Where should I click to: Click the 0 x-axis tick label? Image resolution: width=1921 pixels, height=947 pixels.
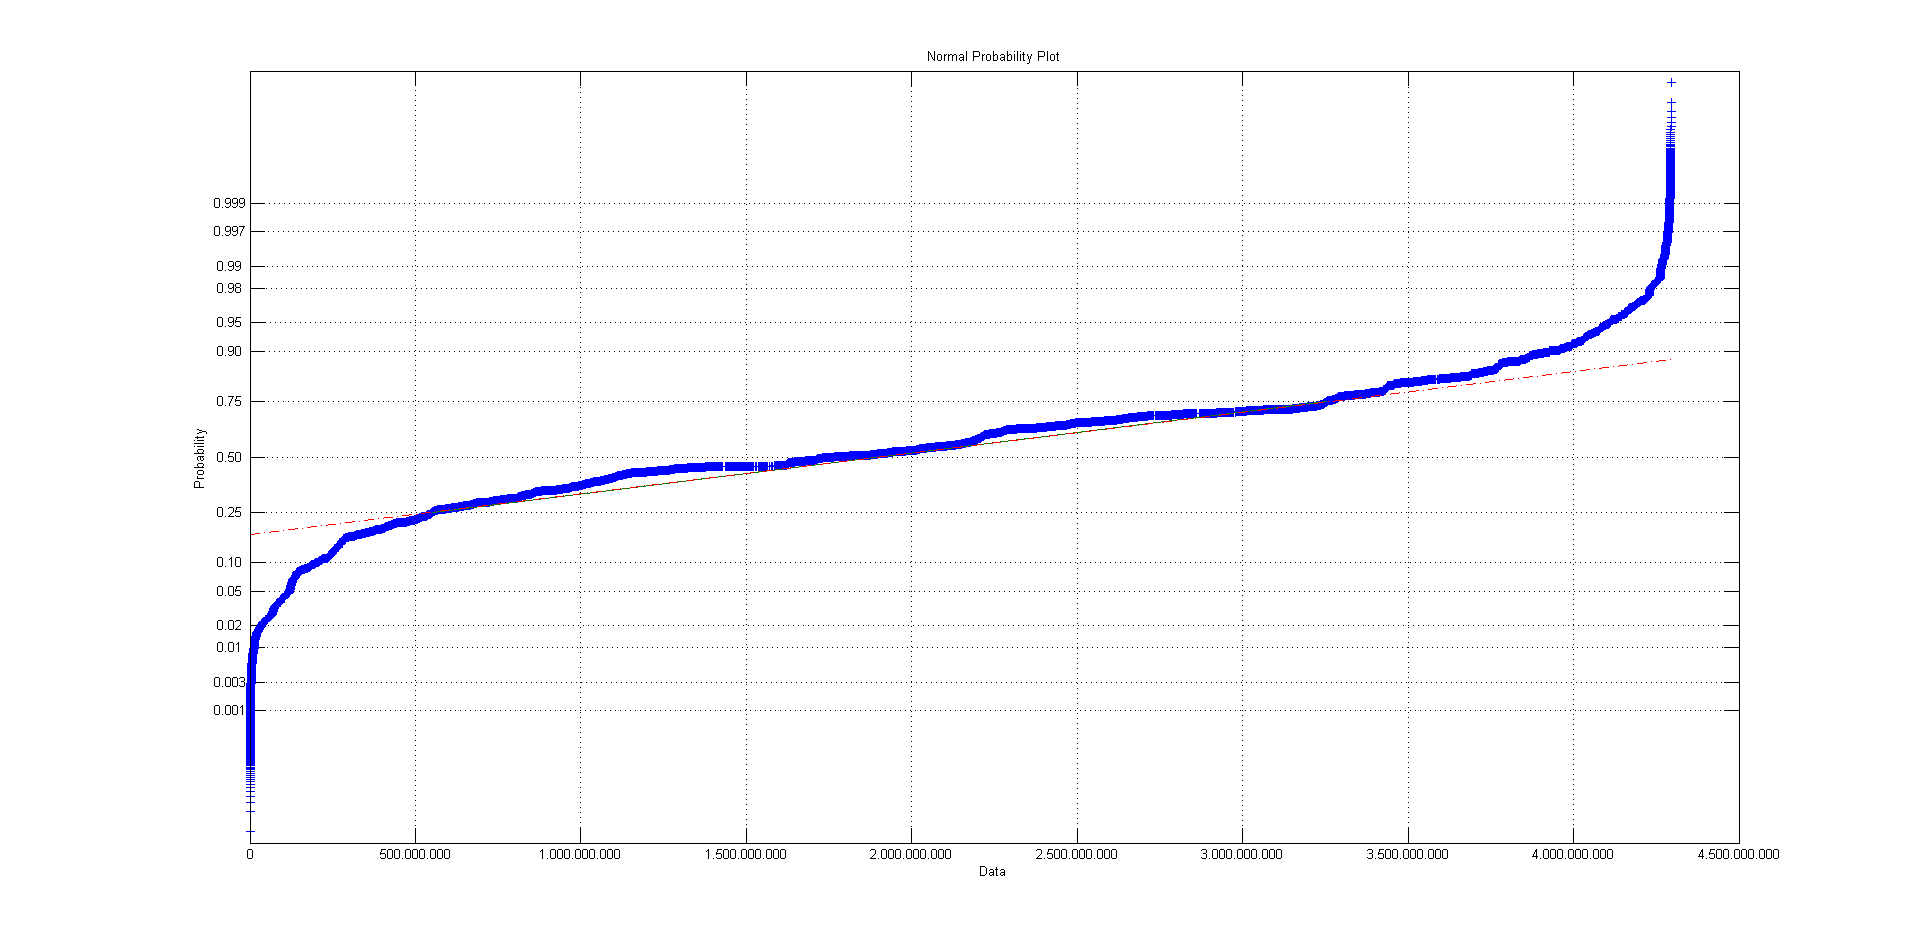tap(250, 854)
